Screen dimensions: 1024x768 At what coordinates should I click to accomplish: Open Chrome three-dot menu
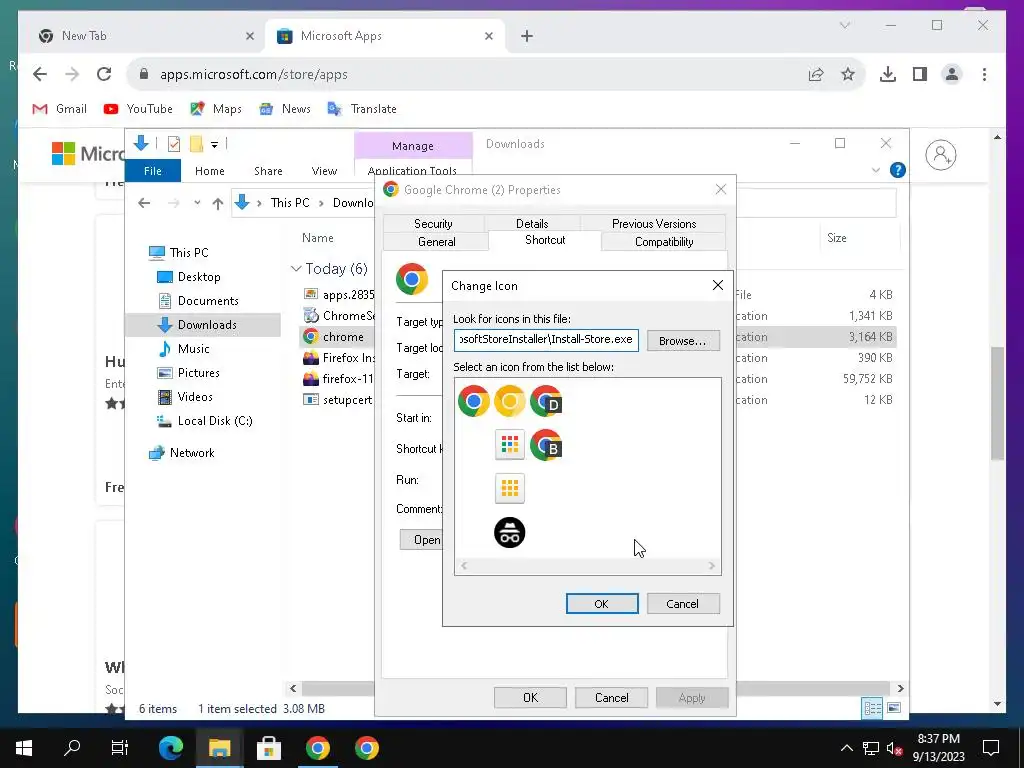click(984, 74)
